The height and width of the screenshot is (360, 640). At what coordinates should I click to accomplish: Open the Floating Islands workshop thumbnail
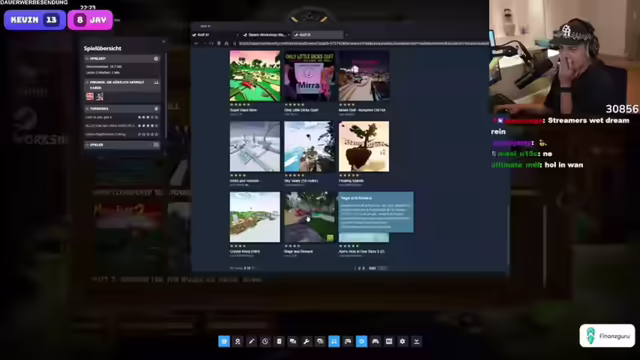[364, 147]
